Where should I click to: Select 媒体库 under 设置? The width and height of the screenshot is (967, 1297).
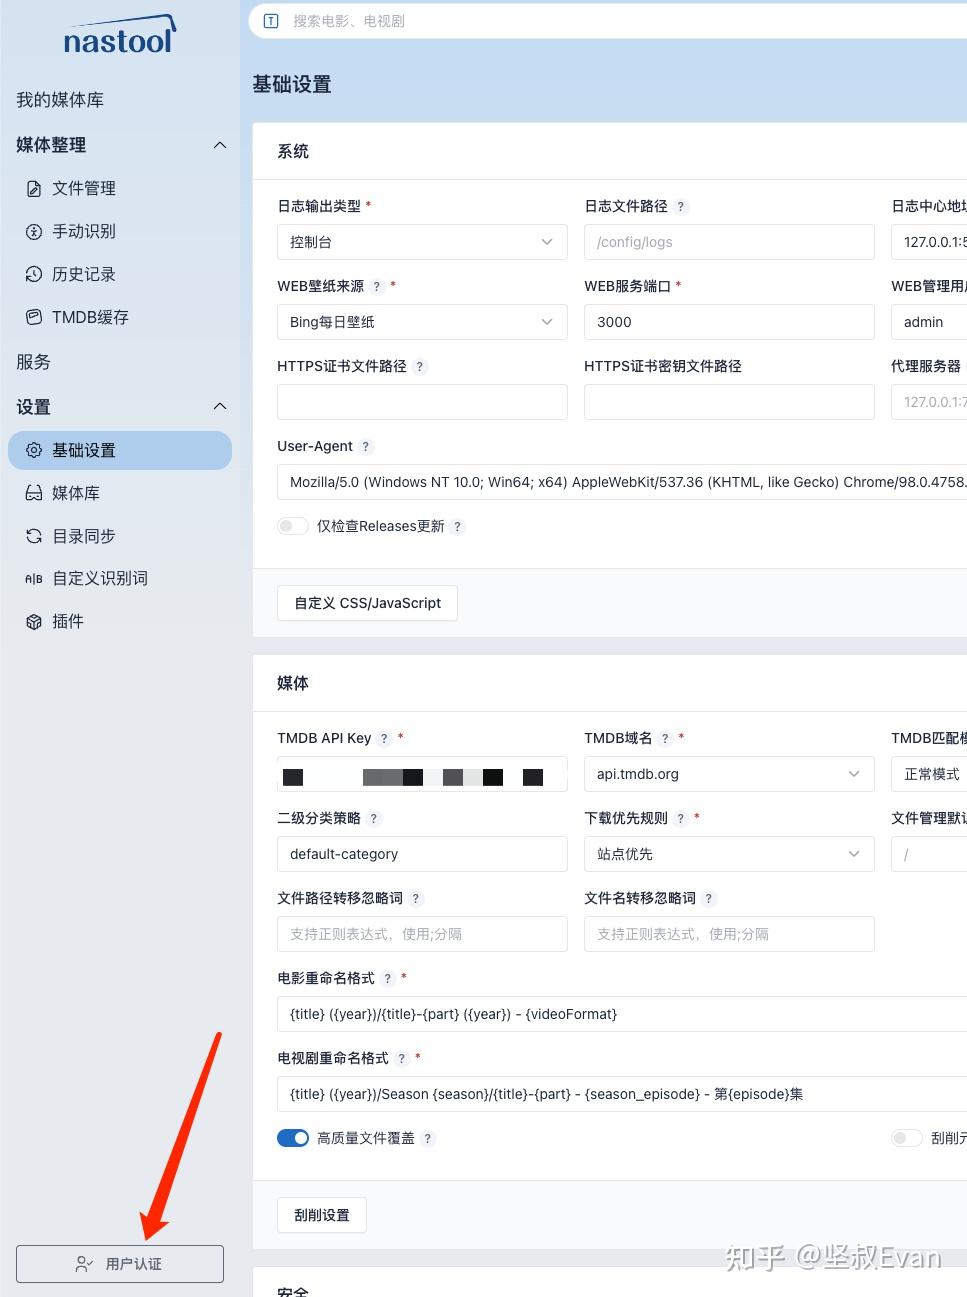[75, 493]
